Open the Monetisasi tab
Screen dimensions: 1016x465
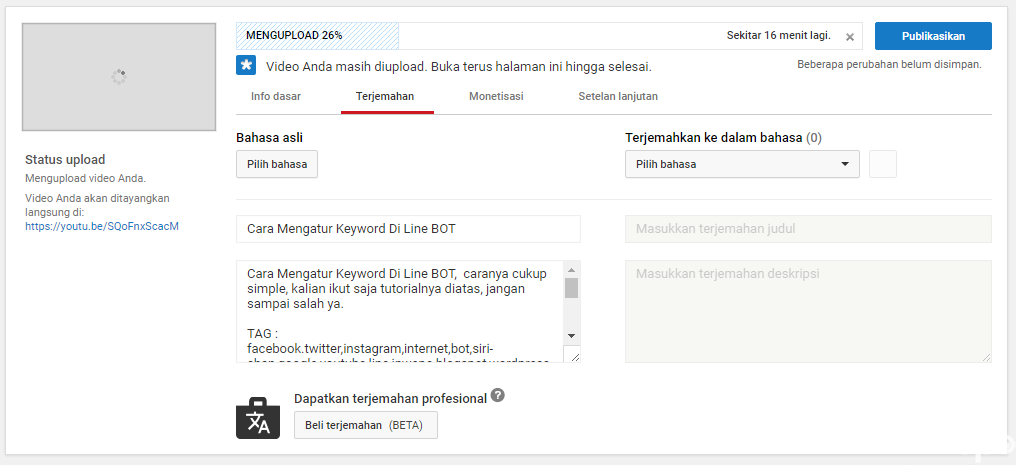coord(496,96)
